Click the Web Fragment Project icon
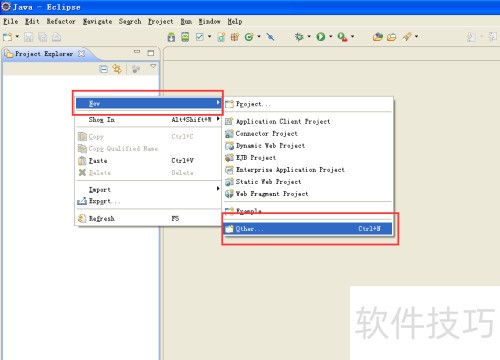Viewport: 500px width, 360px height. click(229, 194)
